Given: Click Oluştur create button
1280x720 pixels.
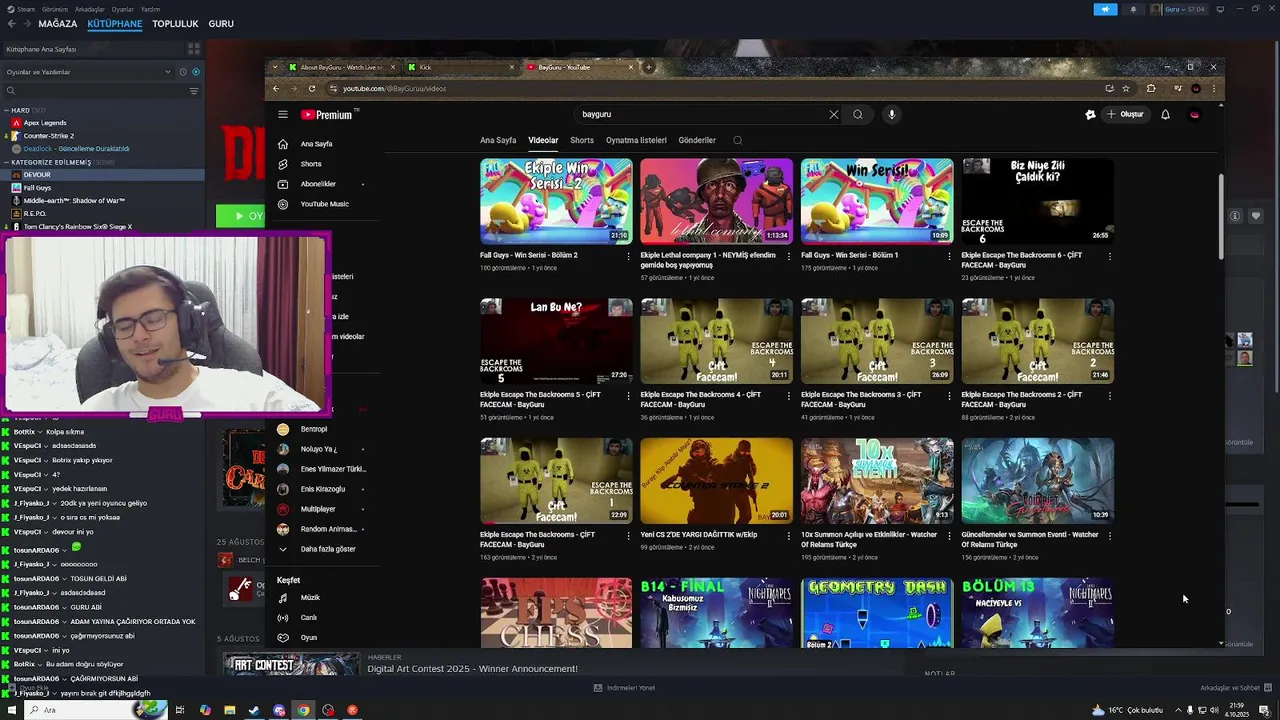Looking at the screenshot, I should coord(1125,114).
